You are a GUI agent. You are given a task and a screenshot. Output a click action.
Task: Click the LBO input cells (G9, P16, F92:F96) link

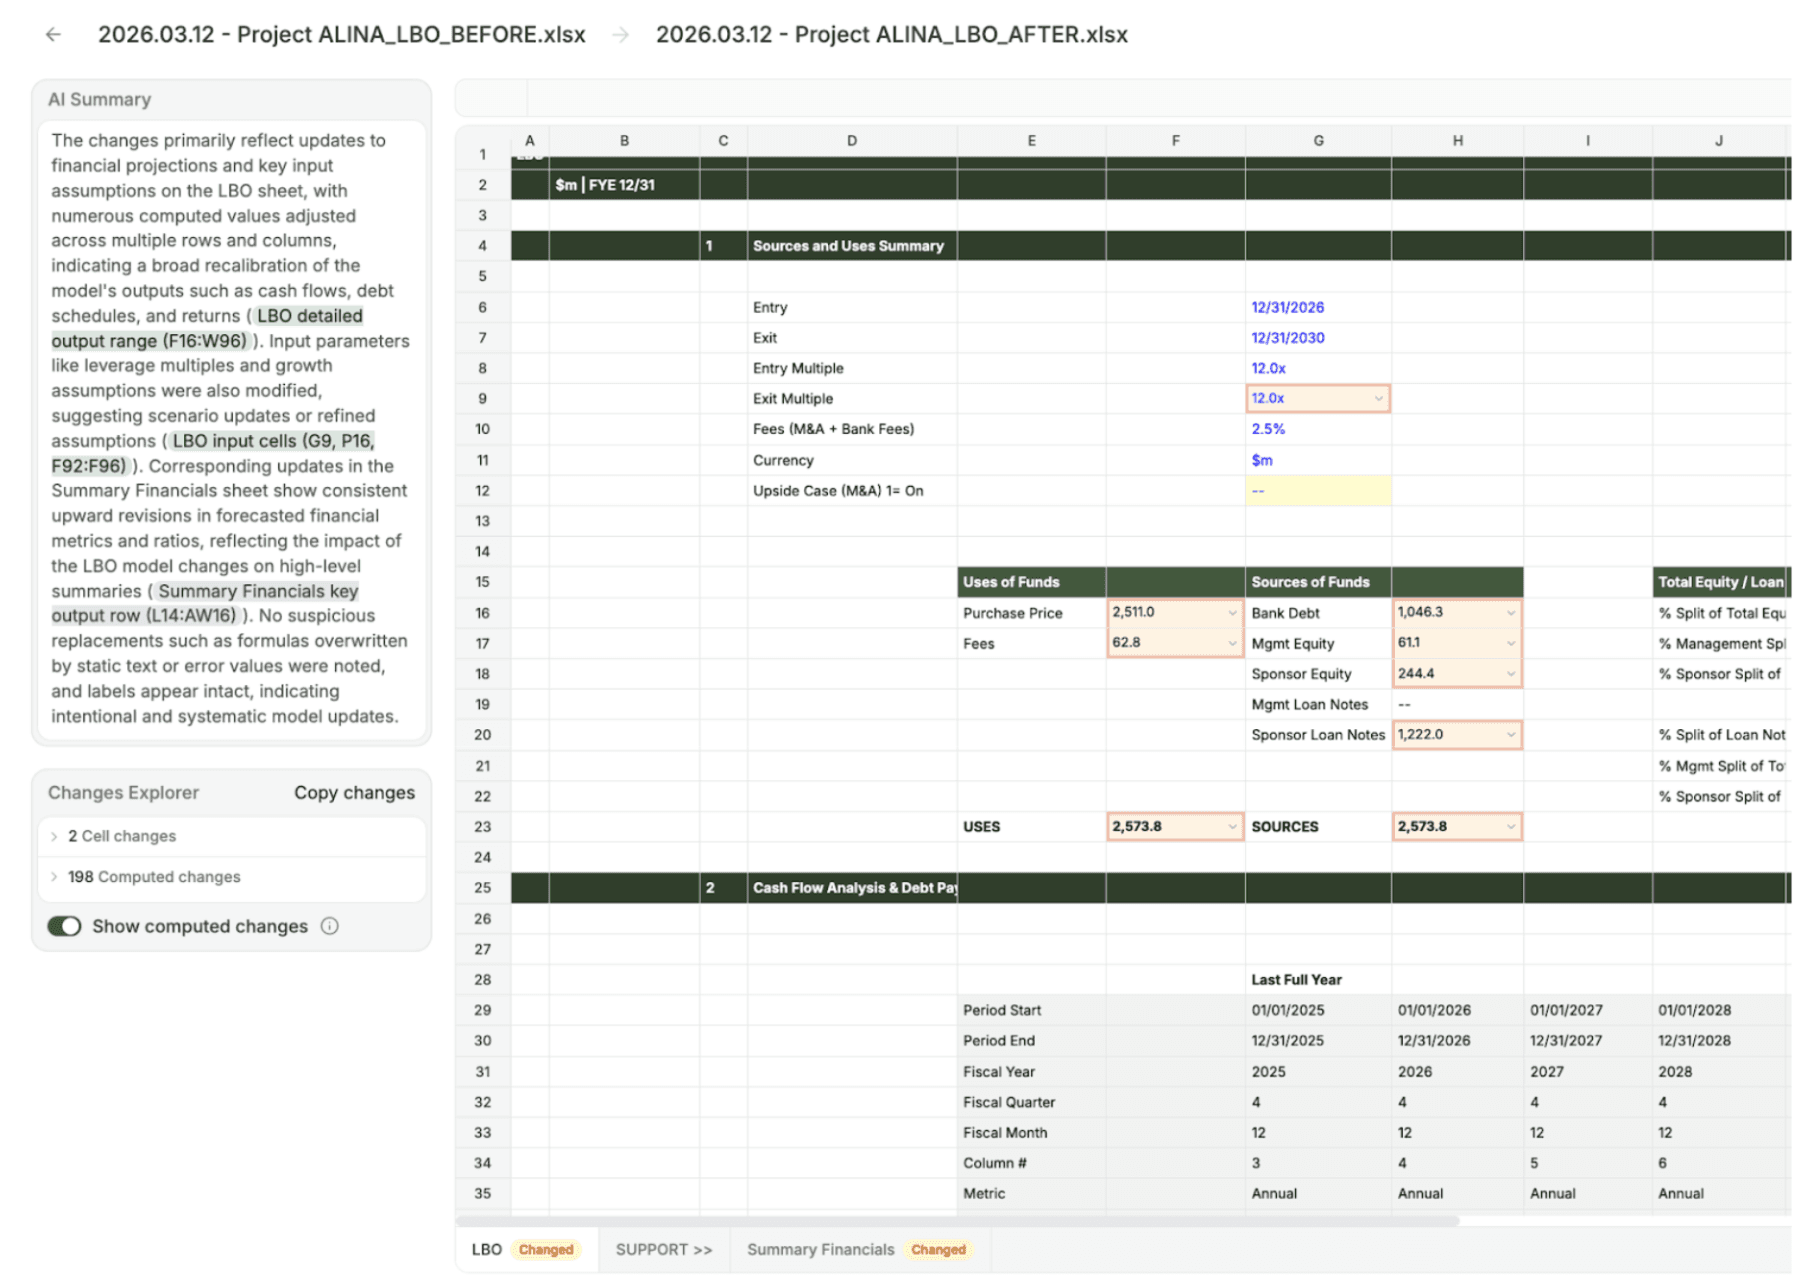pos(213,453)
